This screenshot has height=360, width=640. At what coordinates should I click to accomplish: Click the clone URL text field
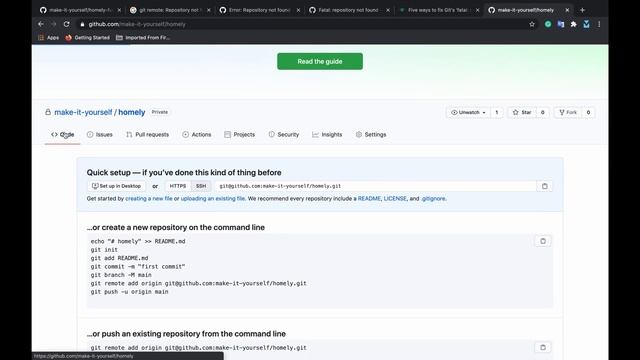376,186
